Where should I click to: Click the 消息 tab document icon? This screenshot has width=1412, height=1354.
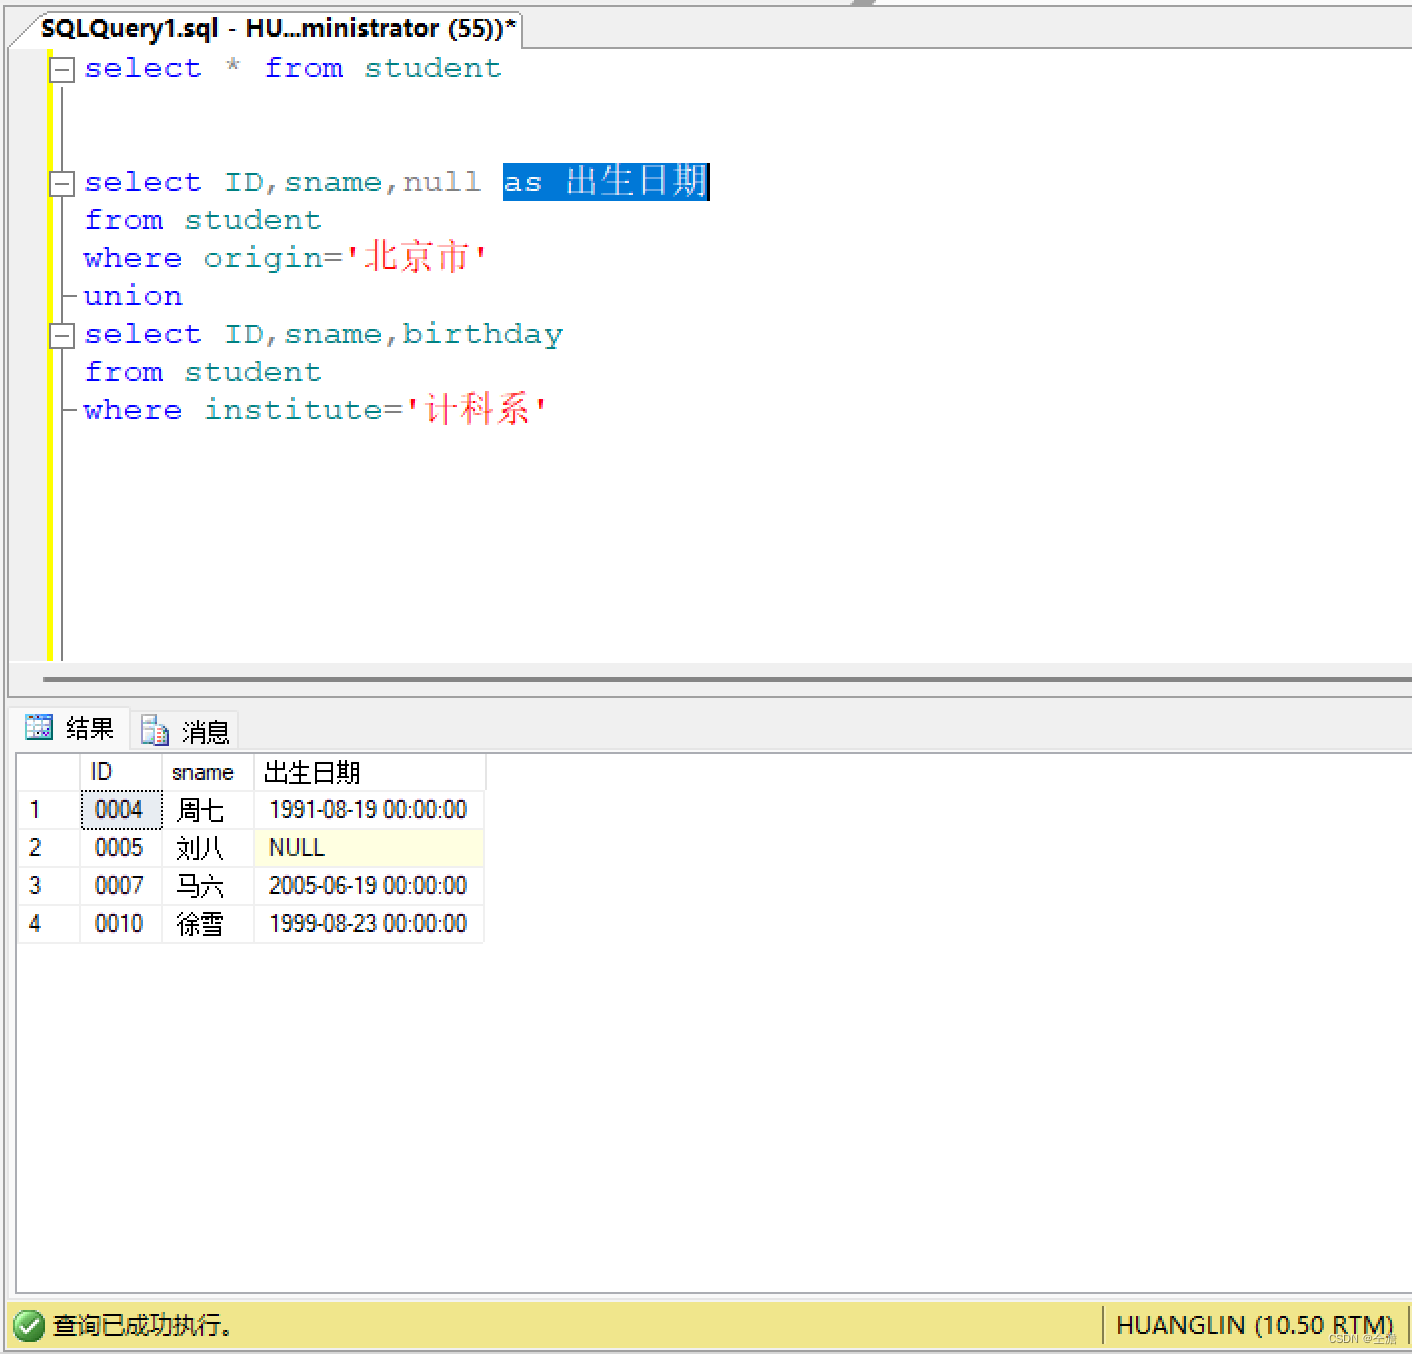pos(155,730)
